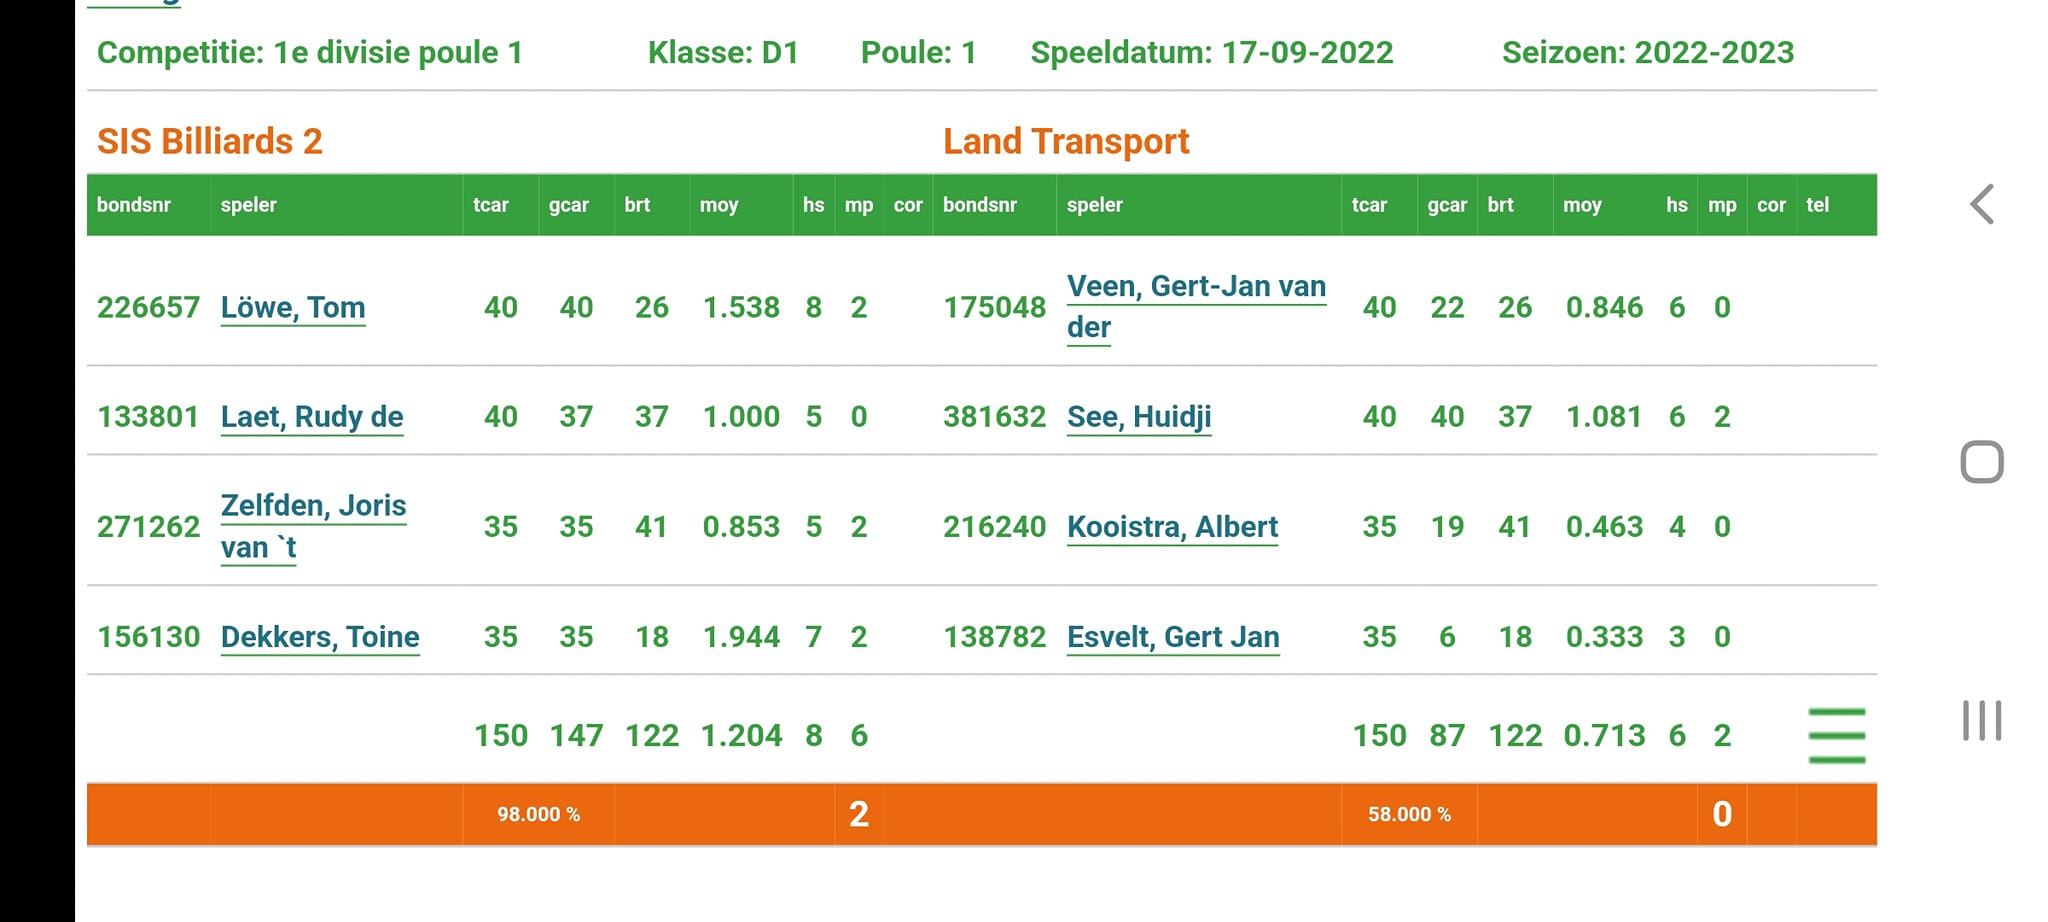
Task: Open player Kooistra, Albert link
Action: [x=1172, y=526]
